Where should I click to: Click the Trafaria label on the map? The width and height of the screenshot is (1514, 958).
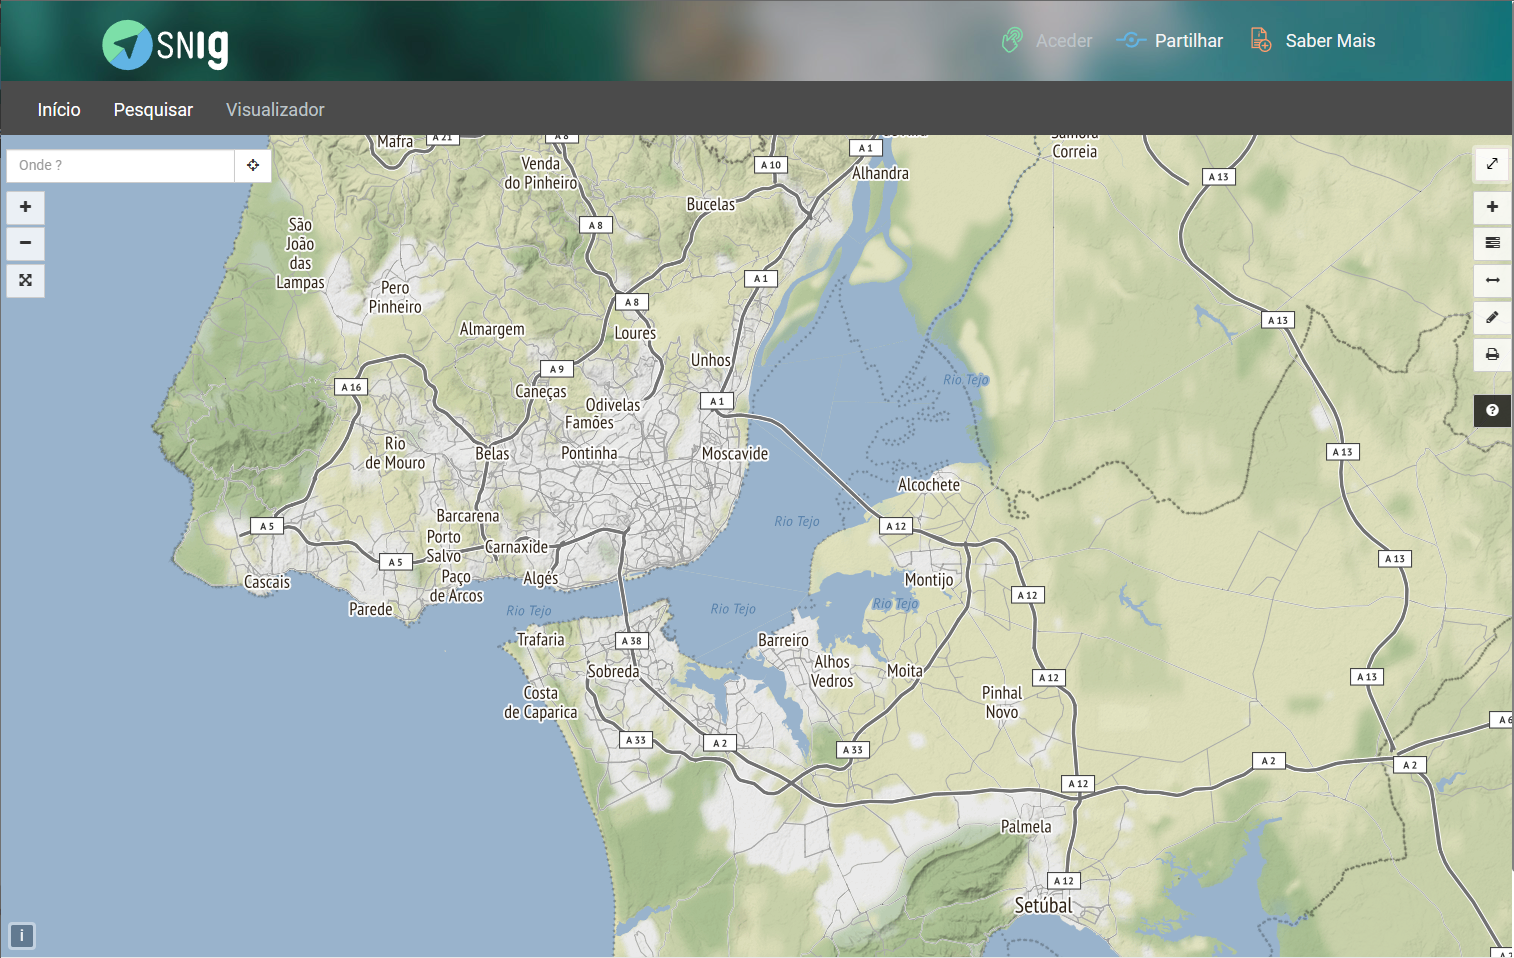click(540, 640)
